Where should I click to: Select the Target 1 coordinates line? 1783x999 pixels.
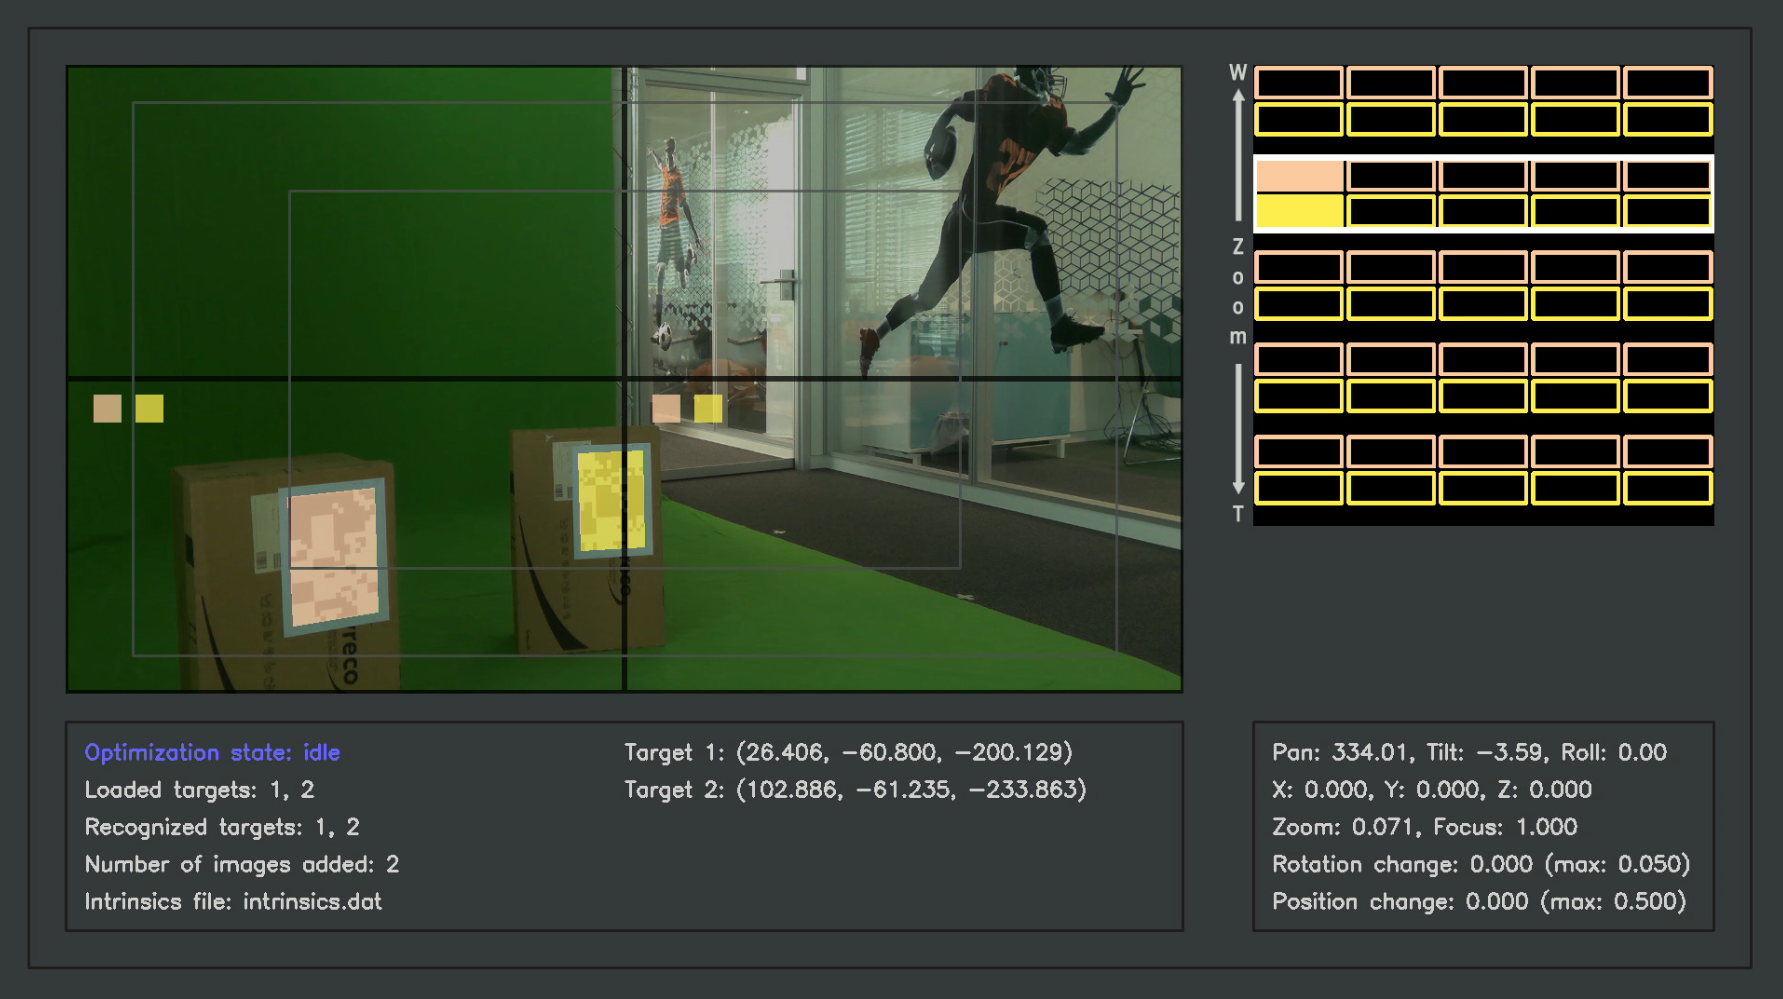click(848, 752)
